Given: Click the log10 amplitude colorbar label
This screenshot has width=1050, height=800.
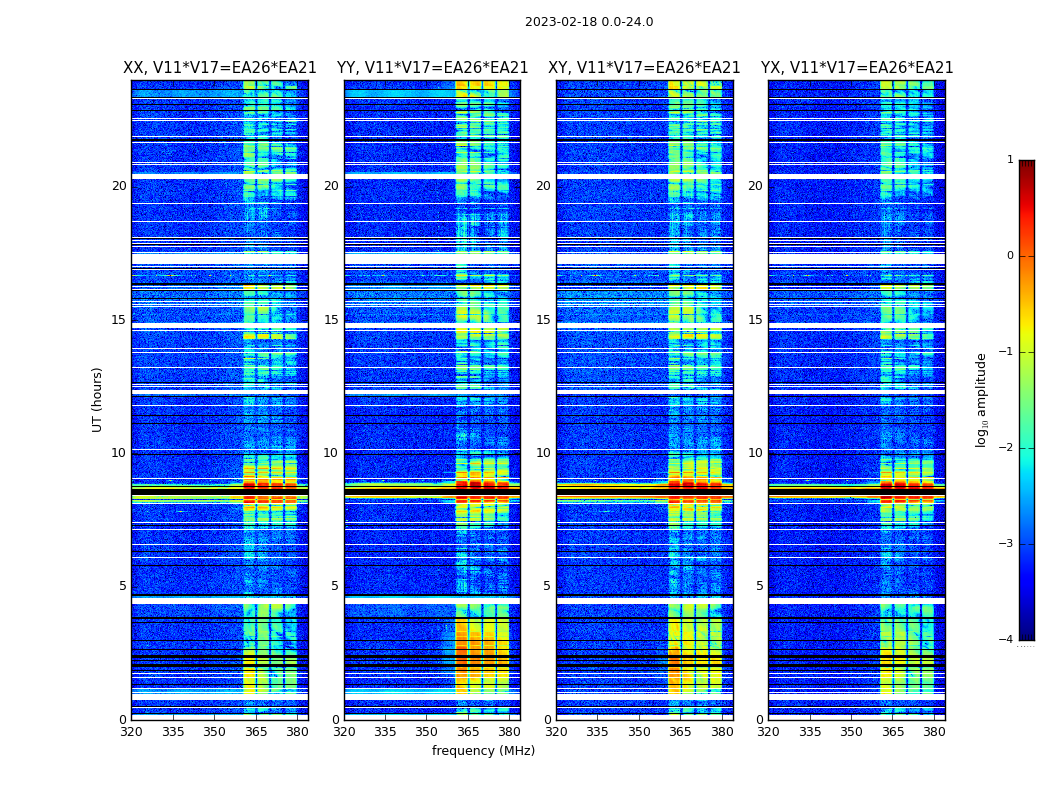Looking at the screenshot, I should coord(982,399).
